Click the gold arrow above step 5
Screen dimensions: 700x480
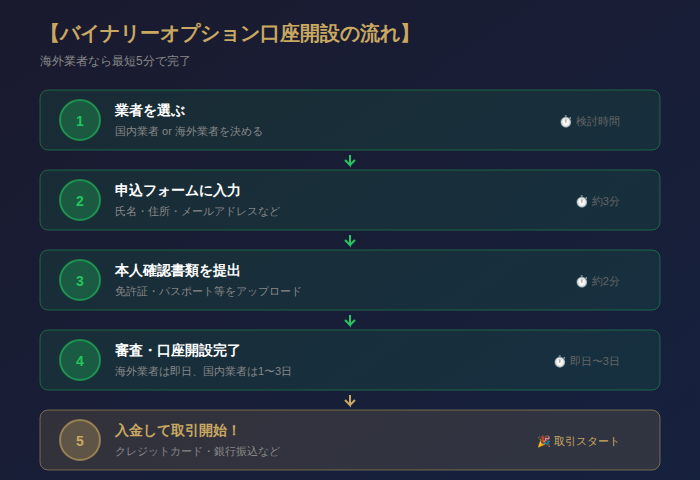(350, 401)
